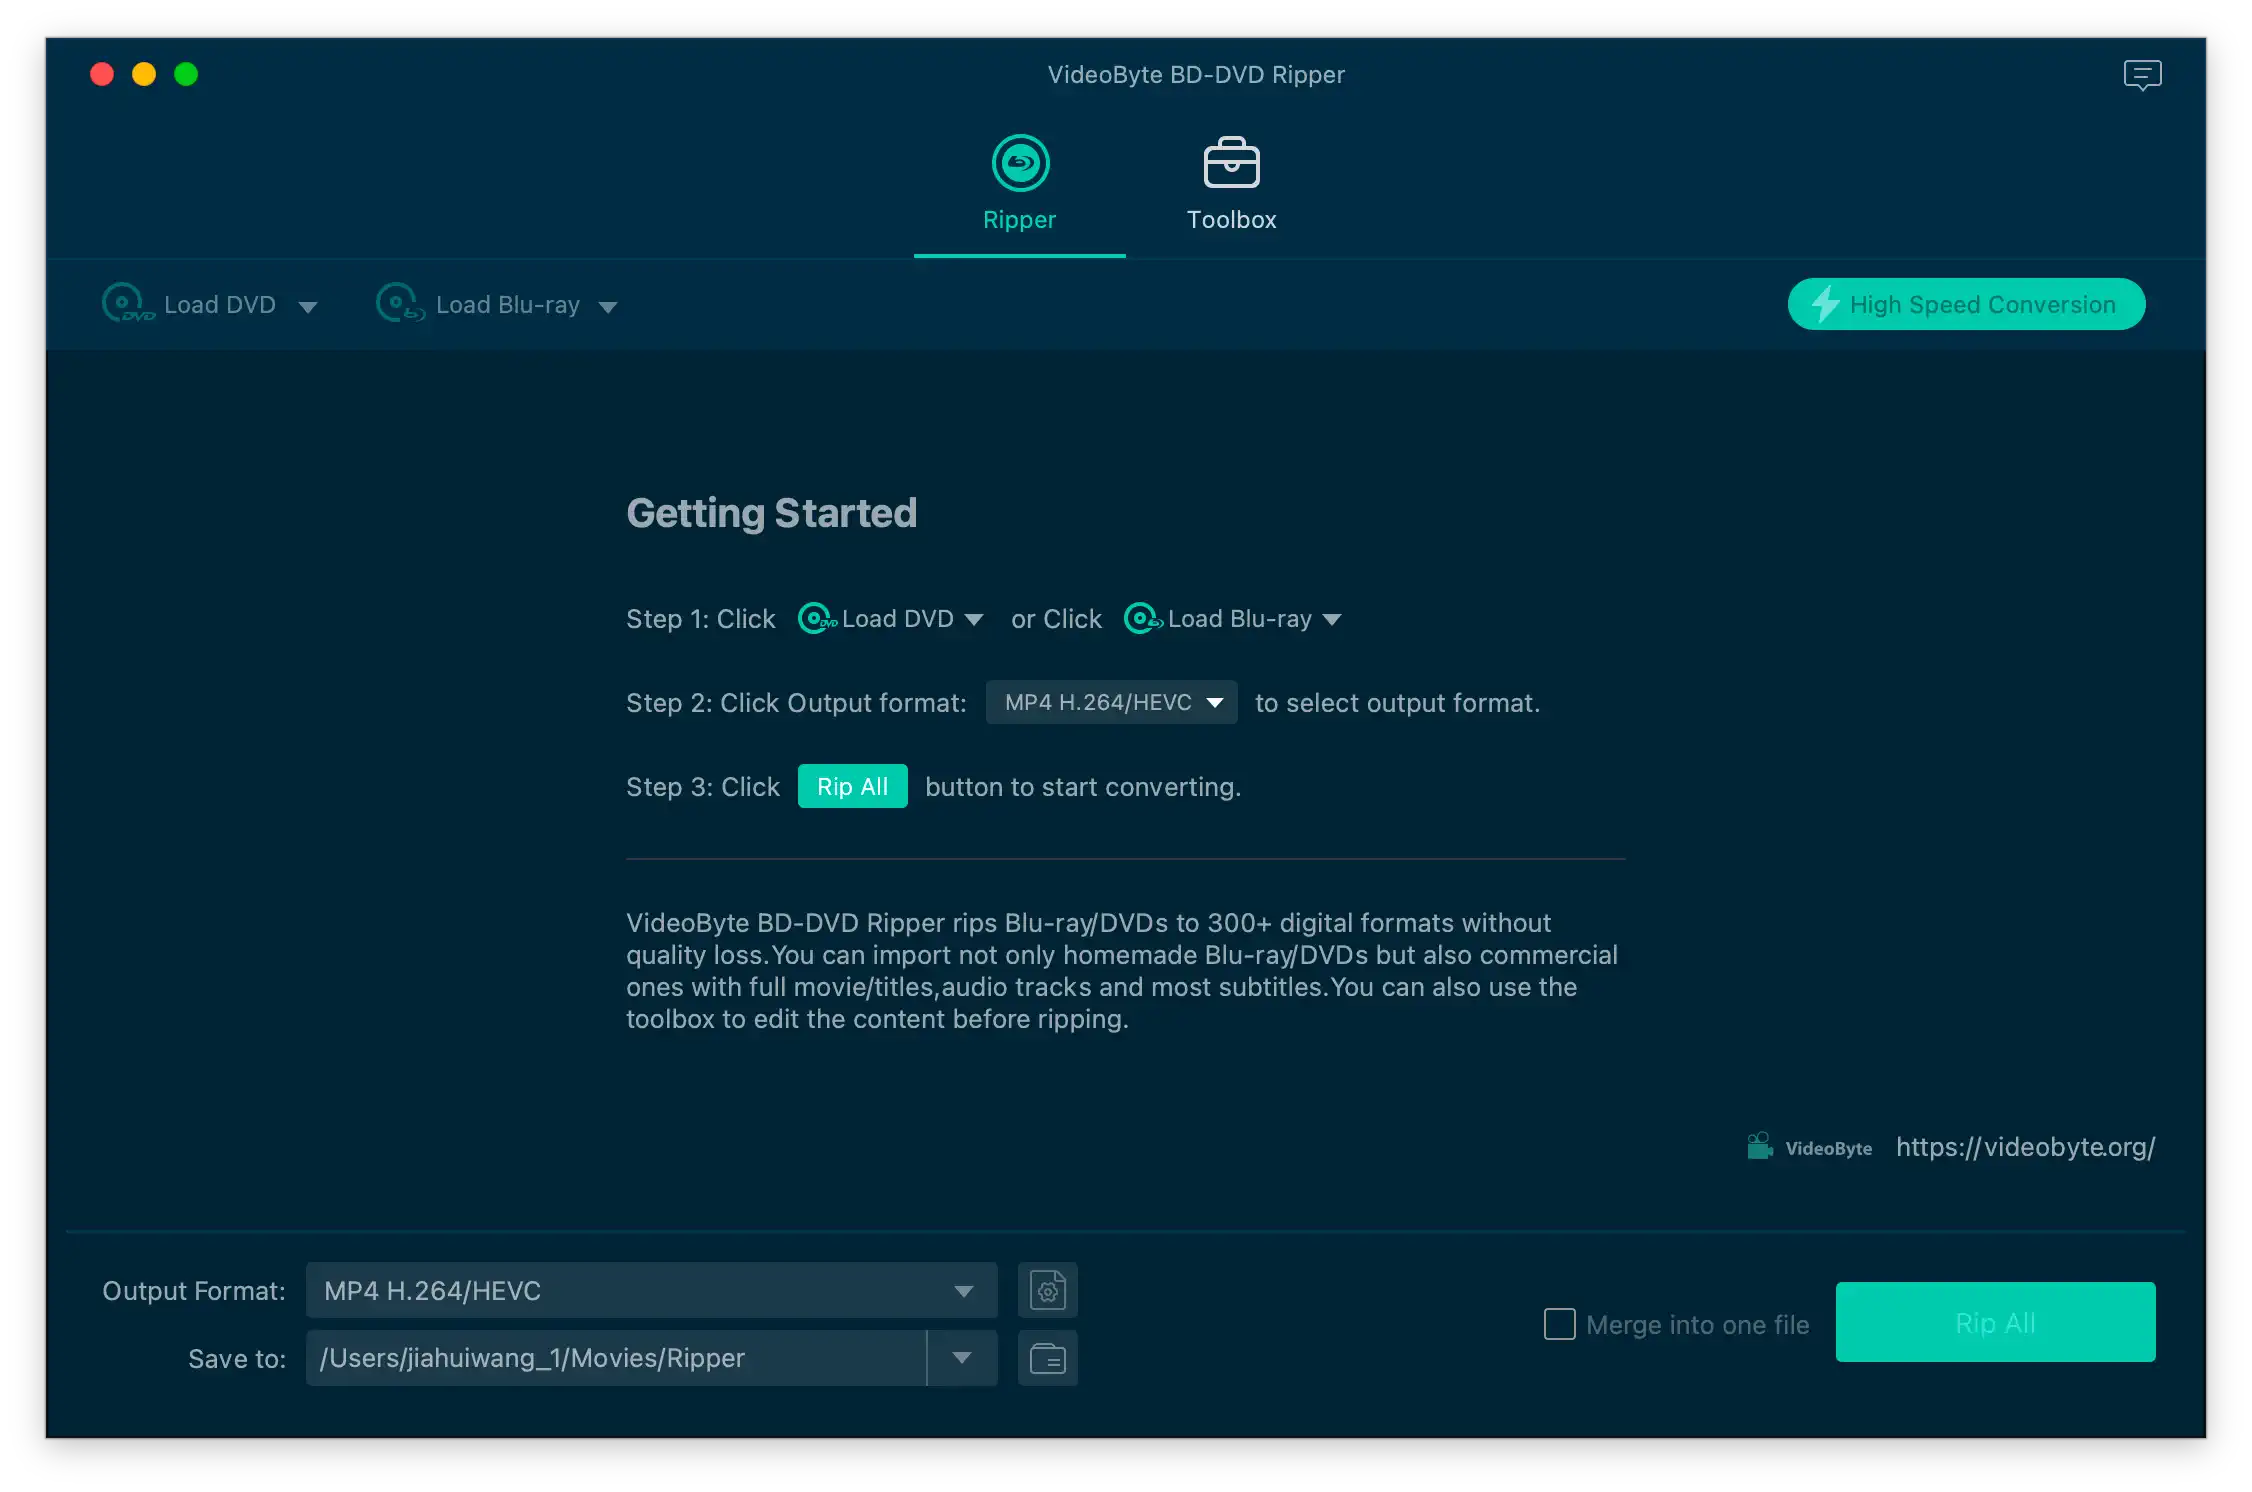Image resolution: width=2252 pixels, height=1492 pixels.
Task: Expand the Load Blu-ray dropdown arrow
Action: click(x=608, y=307)
